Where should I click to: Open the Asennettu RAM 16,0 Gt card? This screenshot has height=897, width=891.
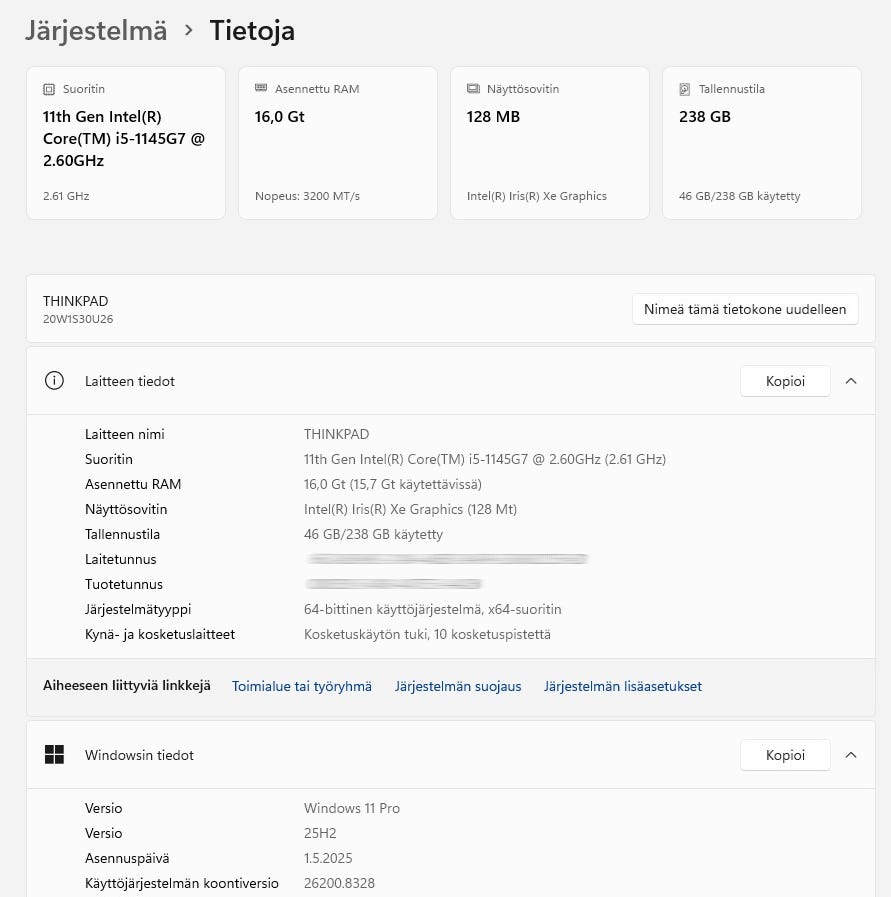pos(338,143)
